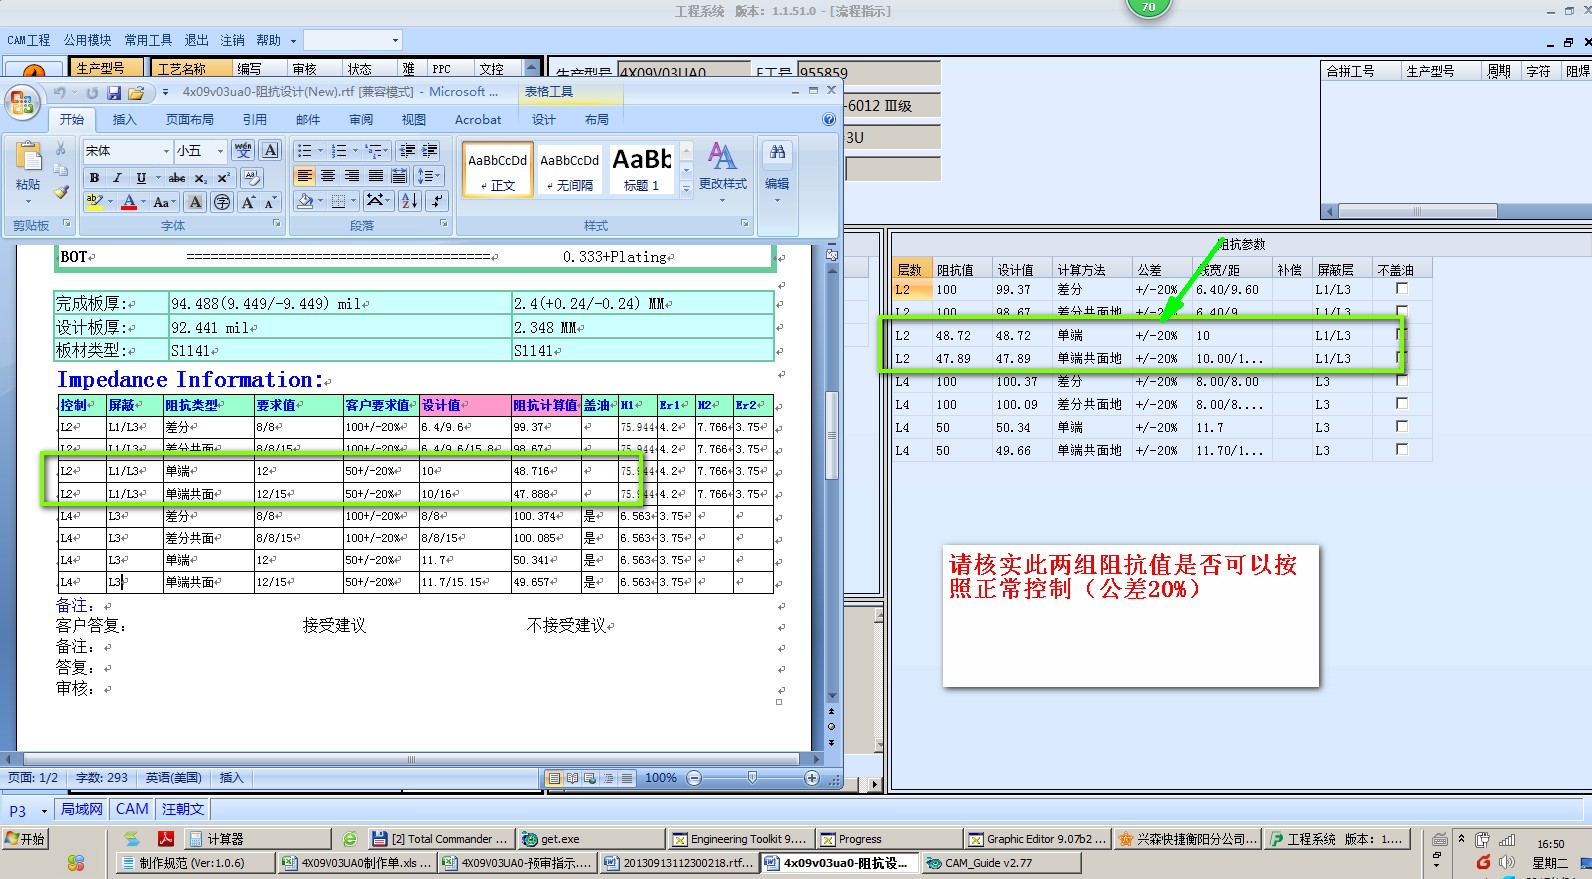Switch to outline view in status bar

608,777
